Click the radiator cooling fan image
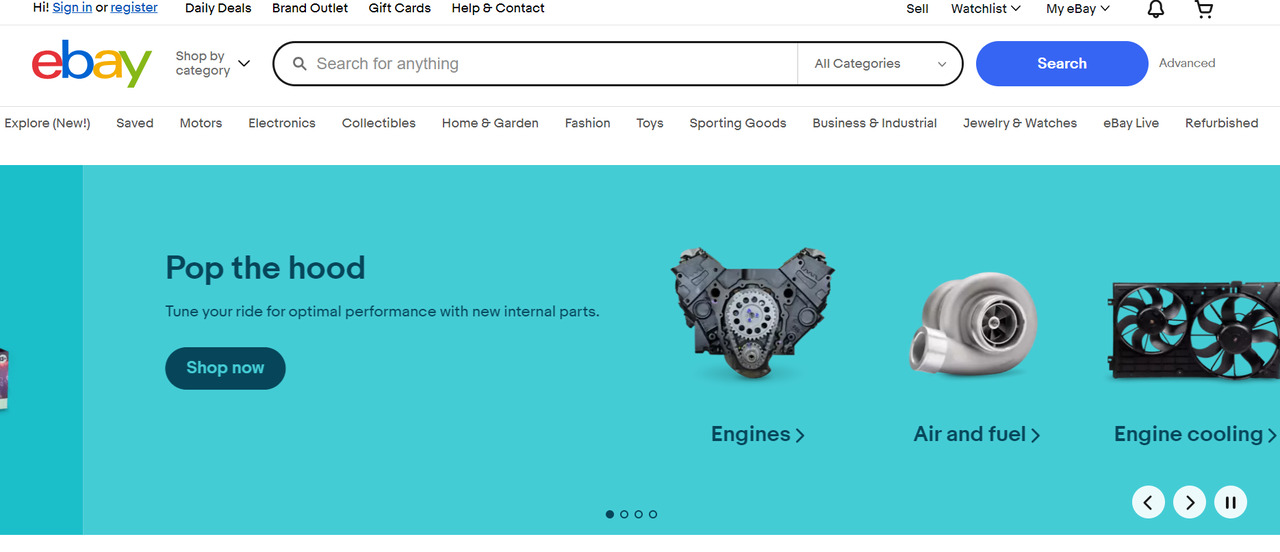1280x552 pixels. (1195, 330)
